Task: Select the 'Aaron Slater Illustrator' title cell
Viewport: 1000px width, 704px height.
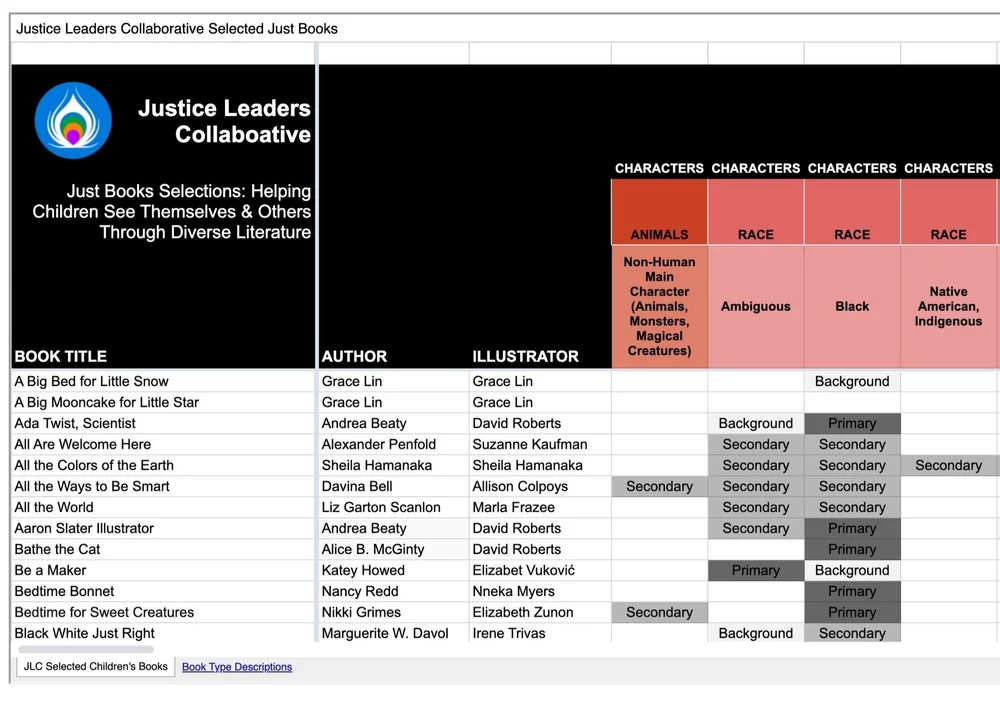Action: 163,529
